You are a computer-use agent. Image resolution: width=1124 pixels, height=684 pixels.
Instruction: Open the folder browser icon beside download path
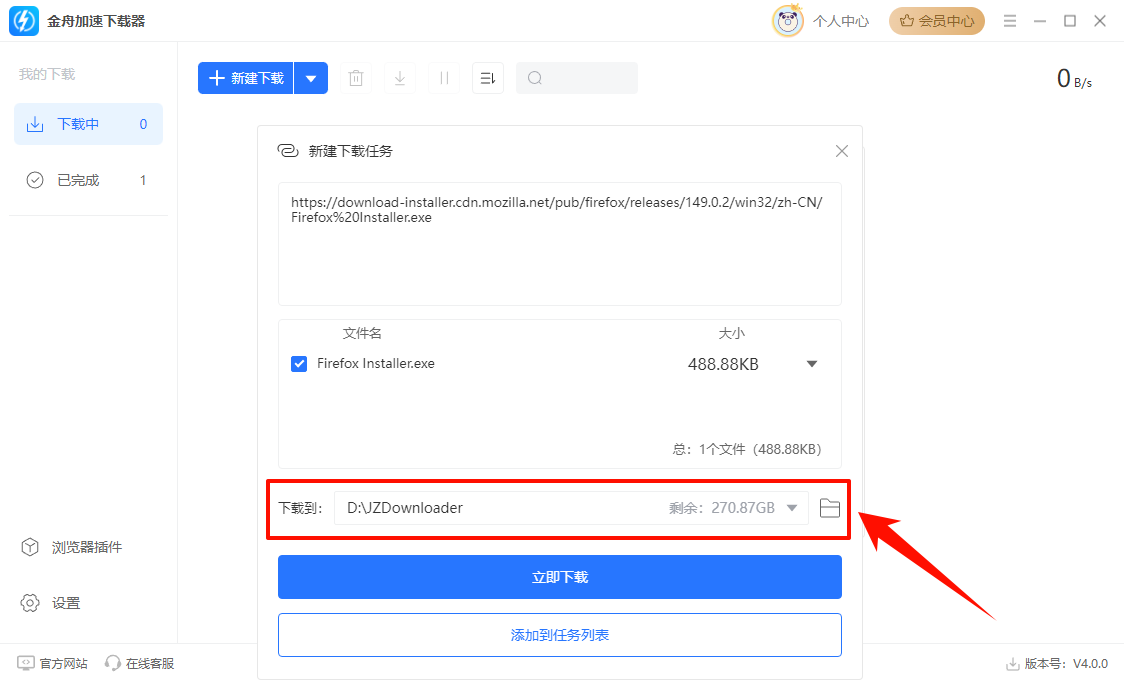click(x=829, y=507)
